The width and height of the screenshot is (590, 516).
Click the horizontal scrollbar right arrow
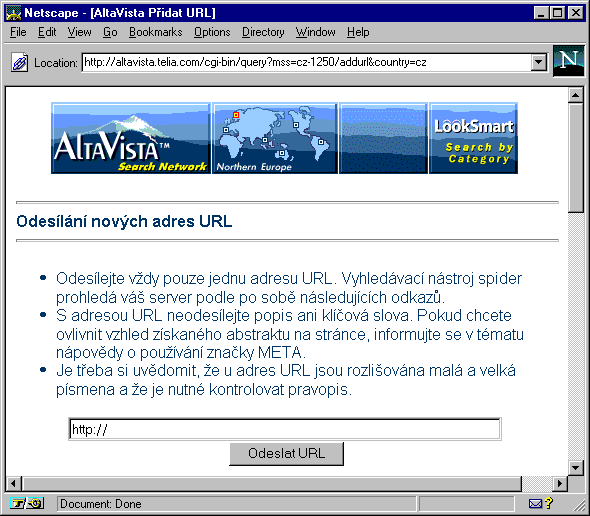tap(560, 483)
